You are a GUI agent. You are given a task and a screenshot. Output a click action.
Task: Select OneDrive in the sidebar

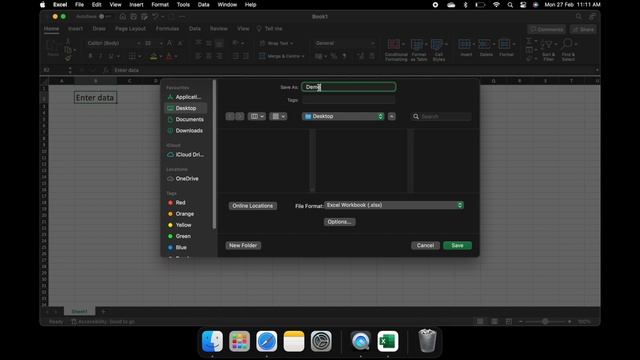tap(185, 179)
